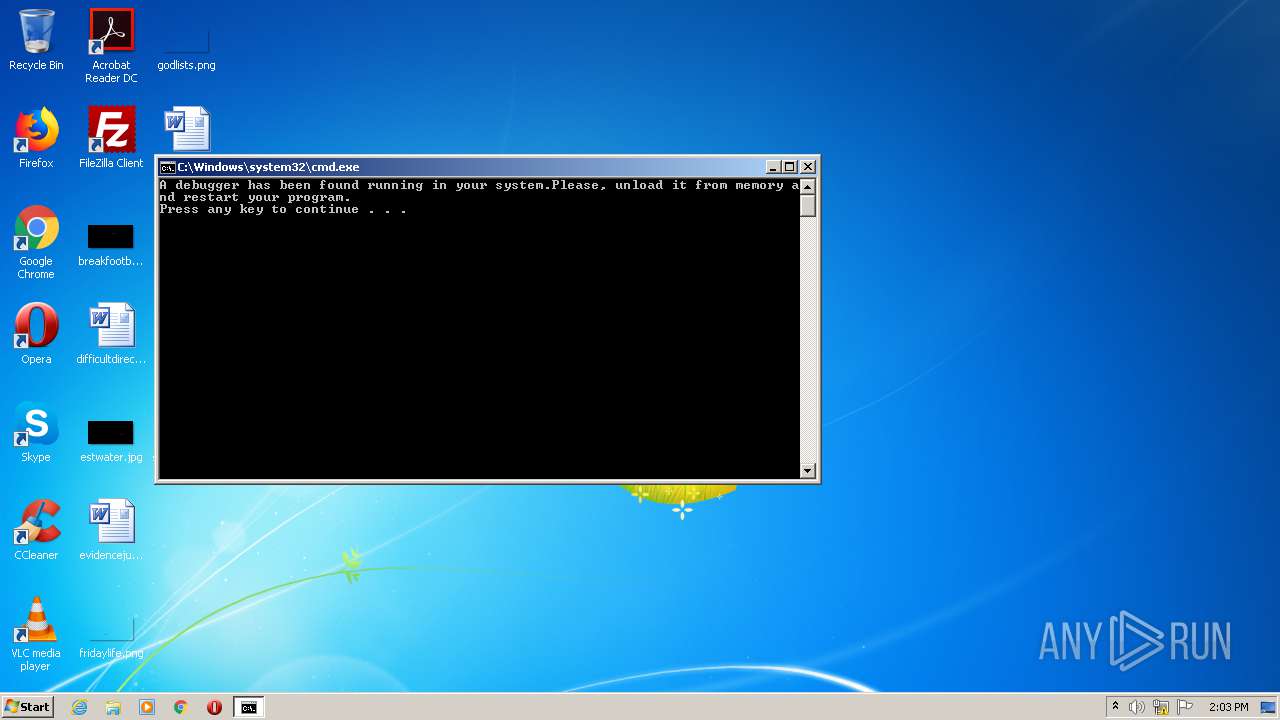Select the Word document beside FileZilla Client

tap(186, 129)
